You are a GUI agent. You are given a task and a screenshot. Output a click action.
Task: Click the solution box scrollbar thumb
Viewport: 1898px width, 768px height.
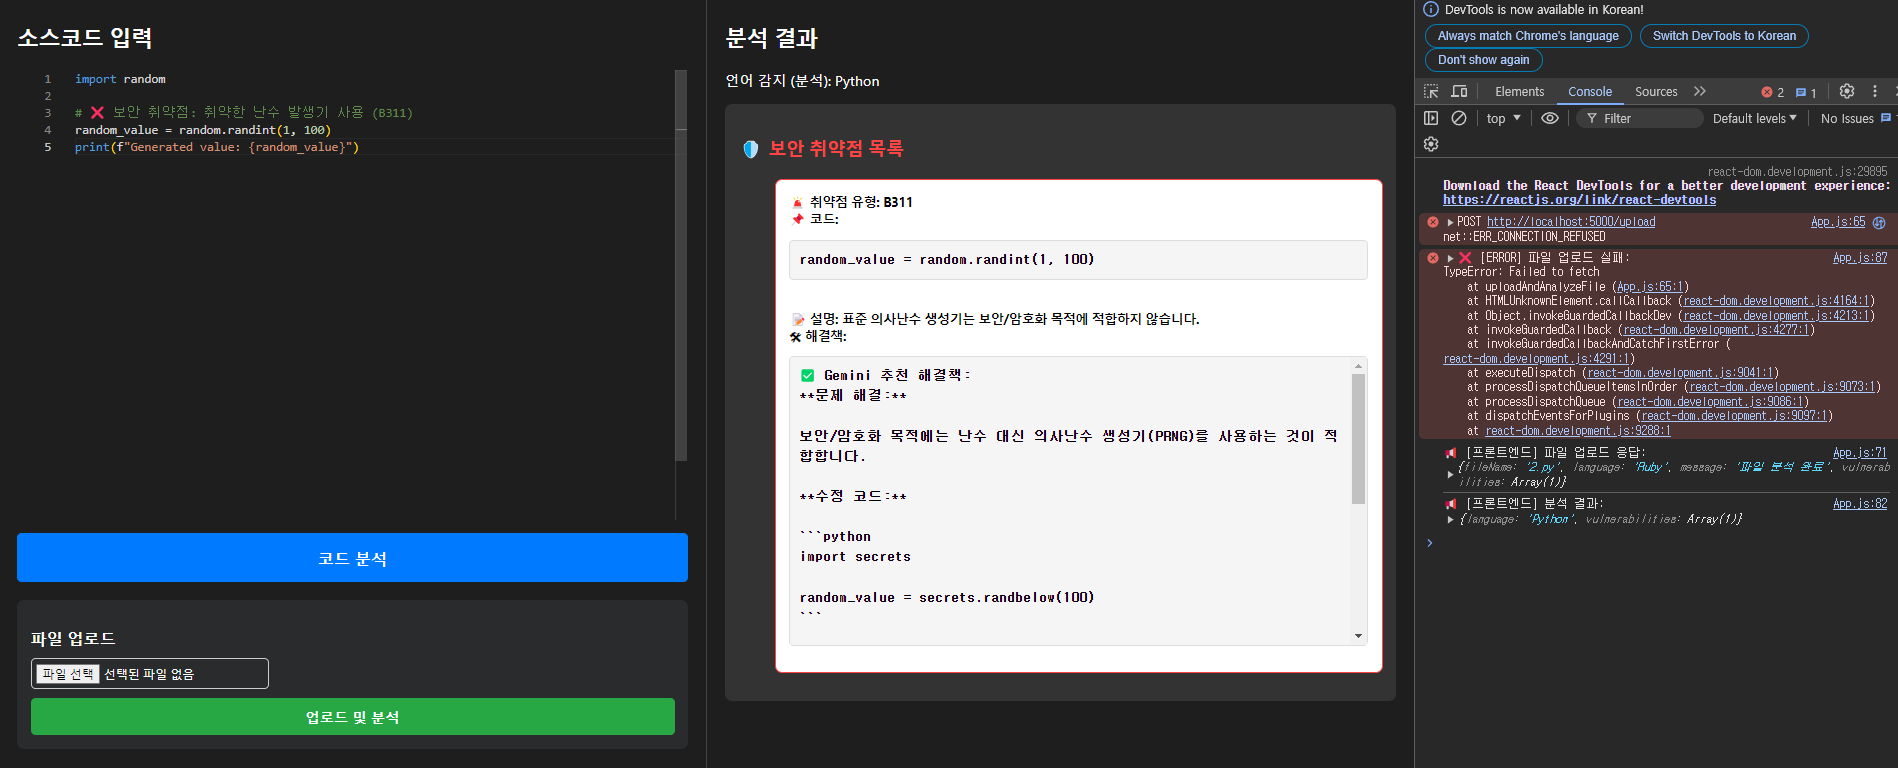1358,439
